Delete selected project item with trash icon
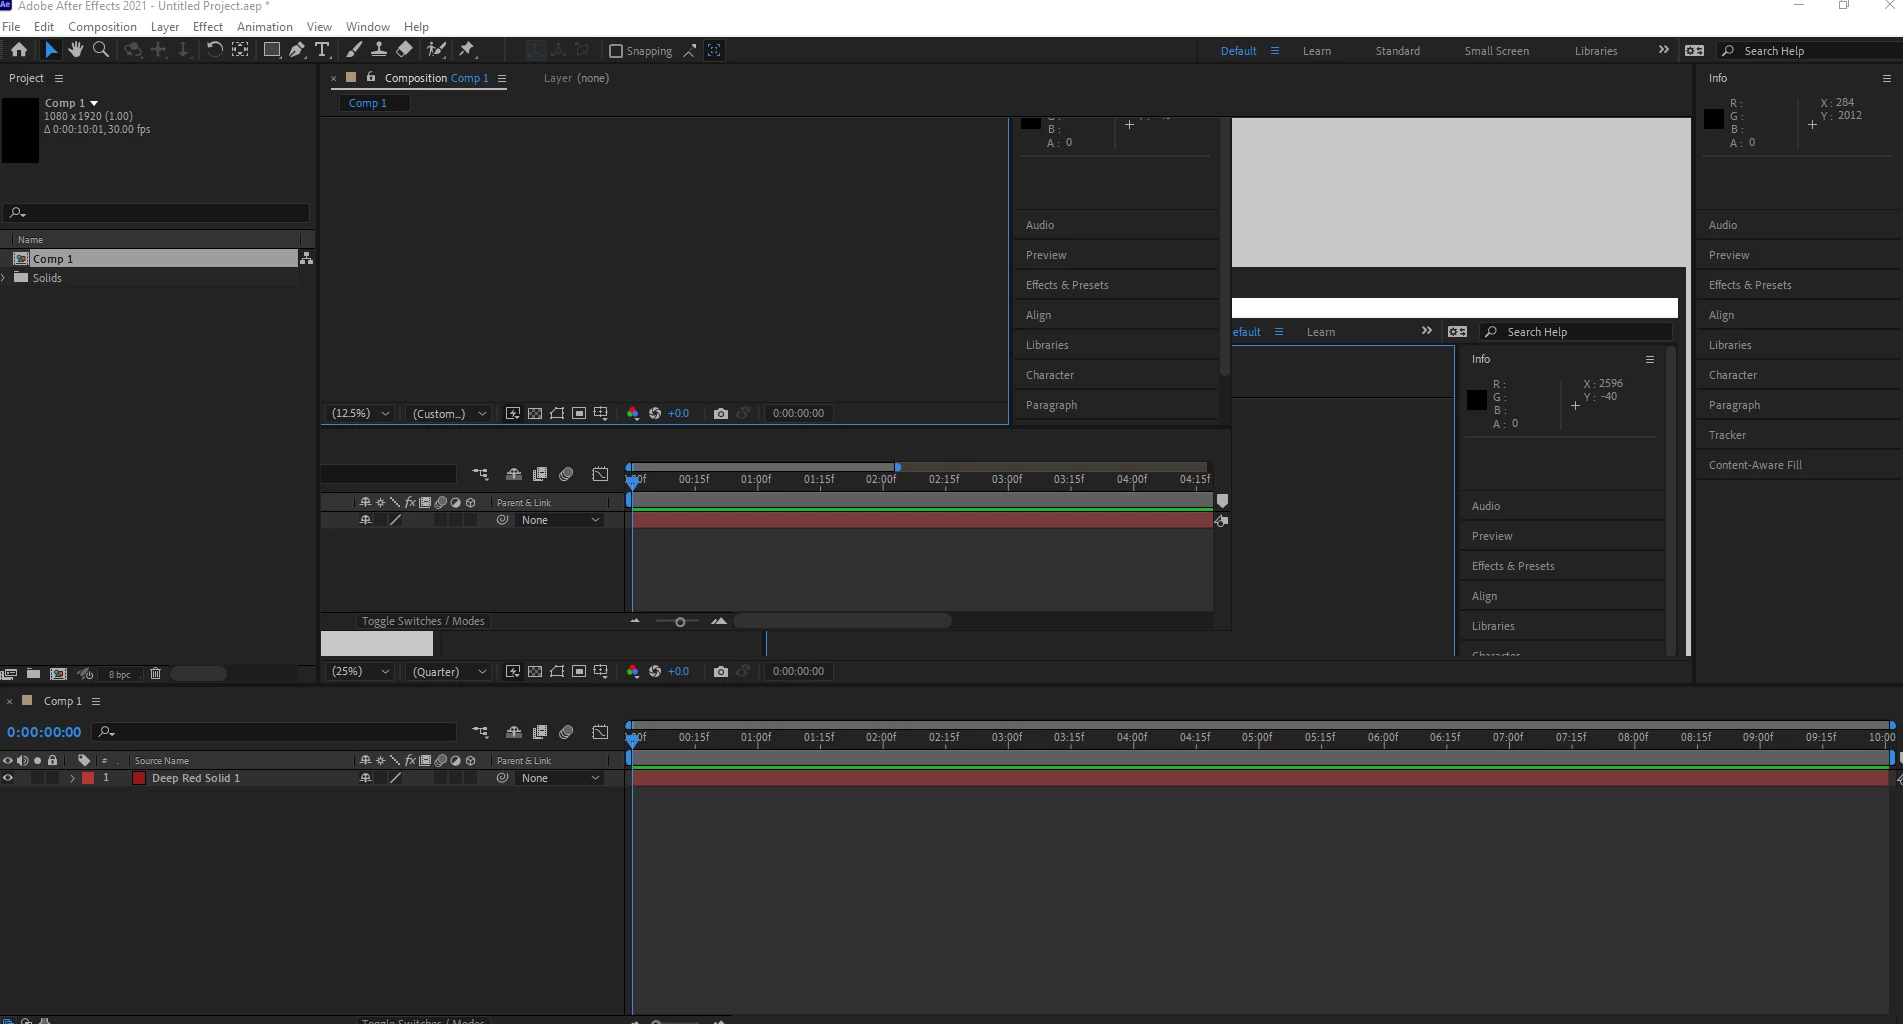The image size is (1903, 1024). click(155, 673)
